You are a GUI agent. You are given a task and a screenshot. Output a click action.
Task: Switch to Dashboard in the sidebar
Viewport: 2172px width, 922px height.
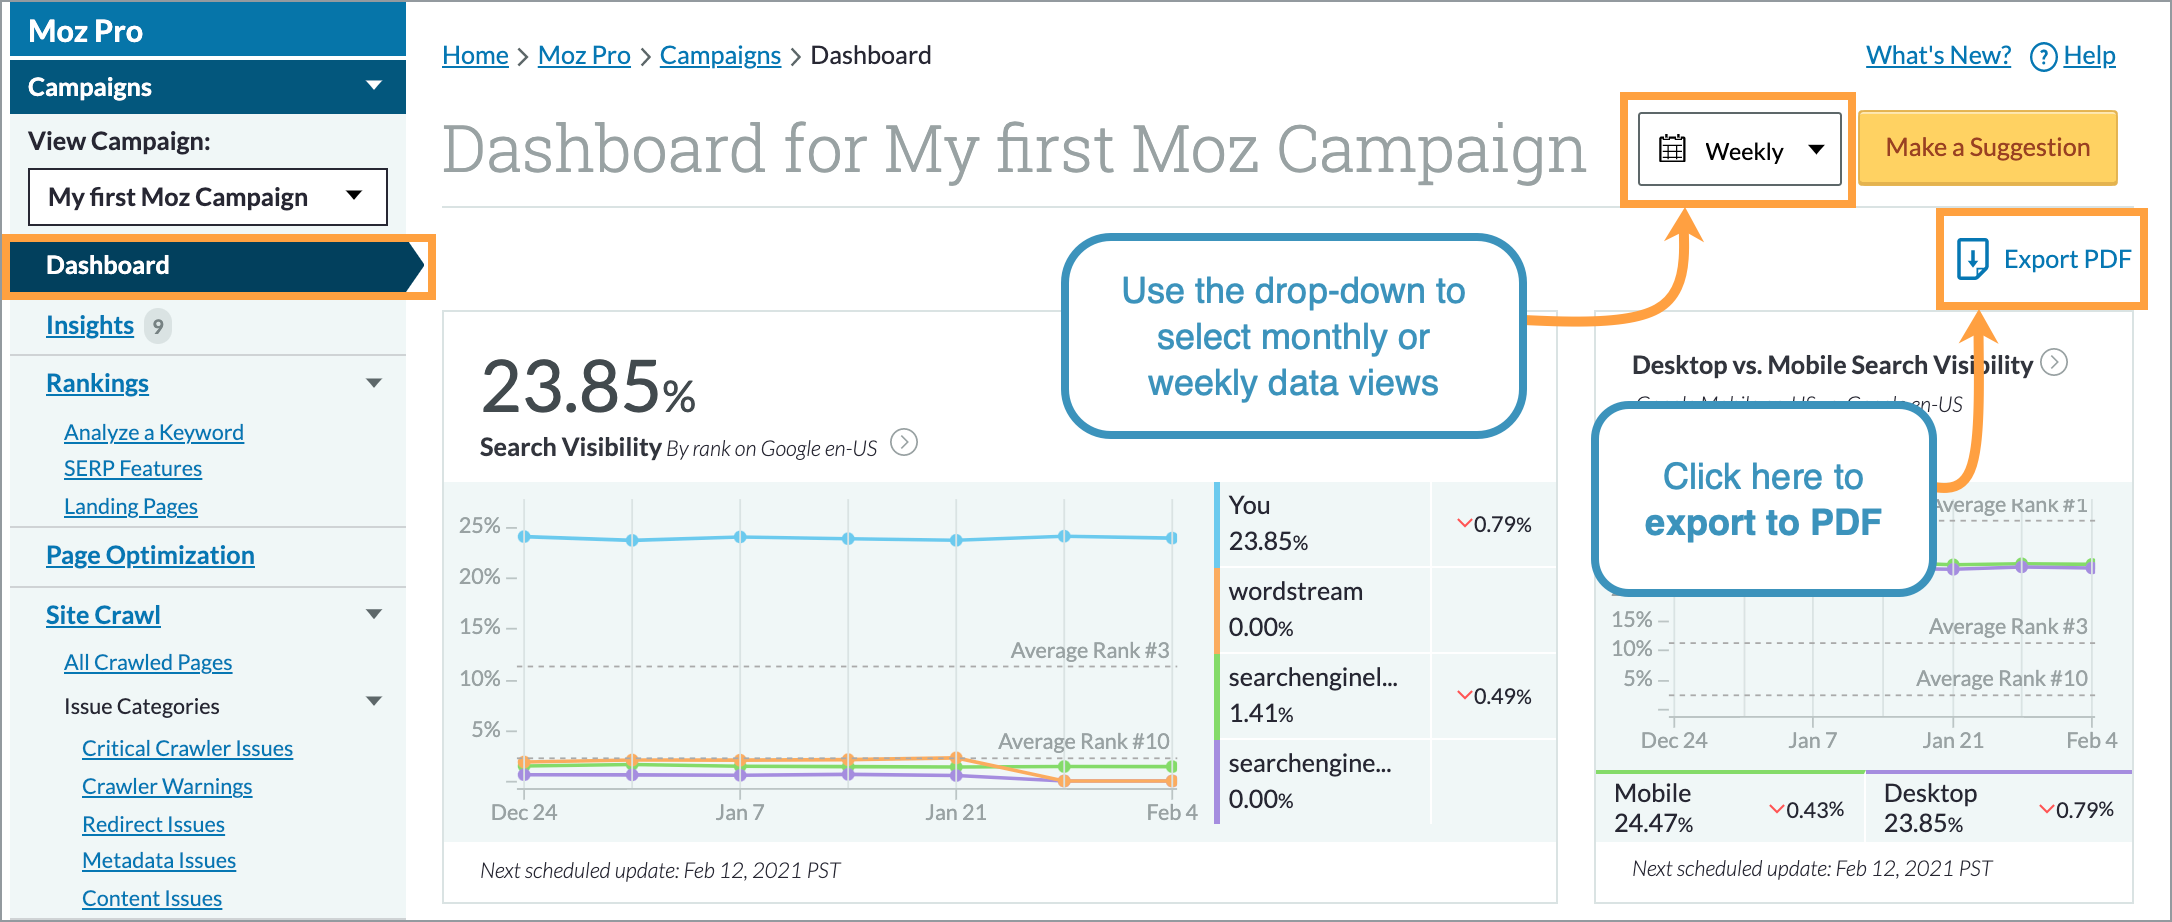[x=108, y=265]
